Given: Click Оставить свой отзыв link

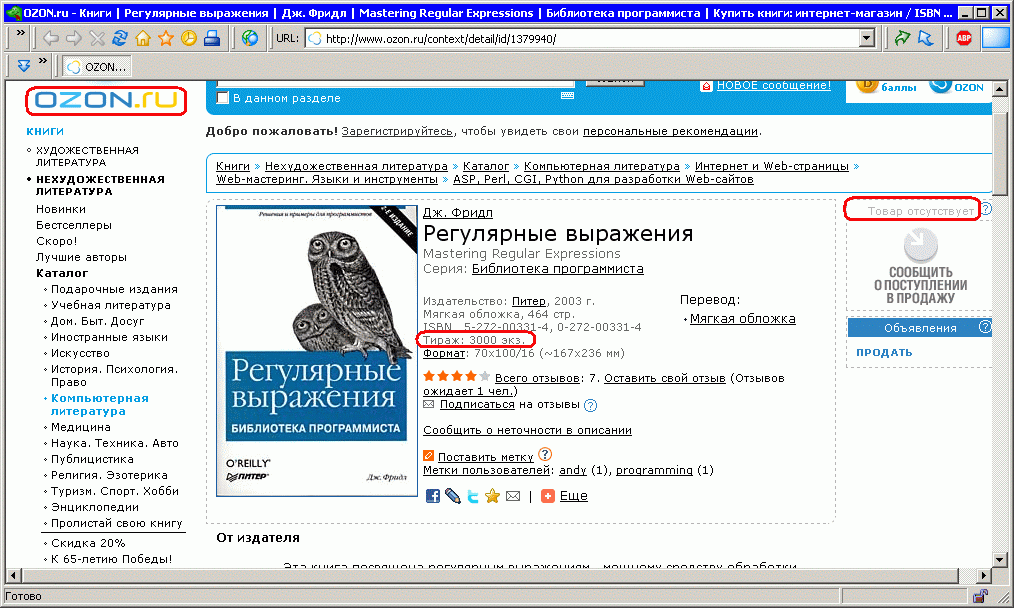Looking at the screenshot, I should pos(665,378).
